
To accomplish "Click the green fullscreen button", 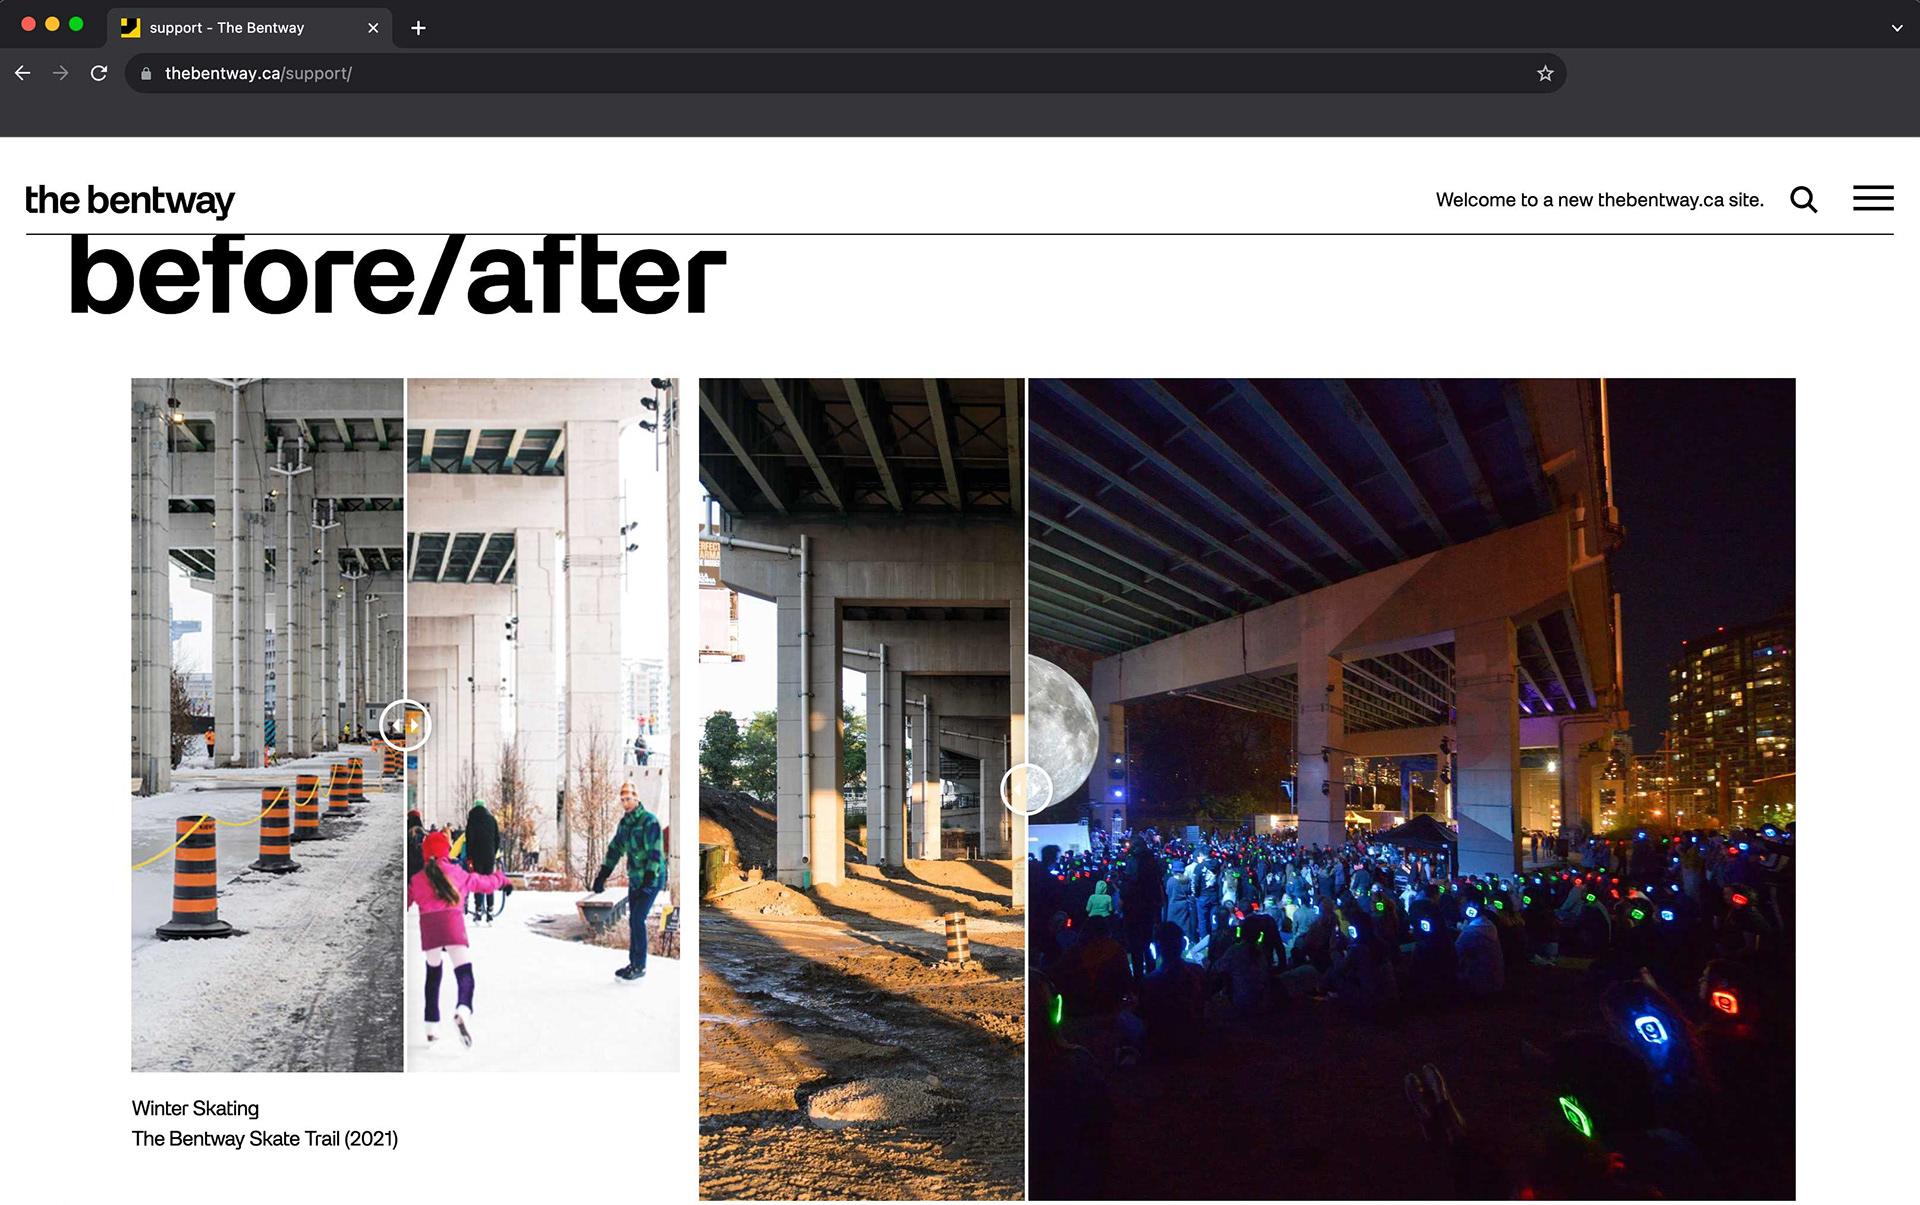I will coord(76,24).
